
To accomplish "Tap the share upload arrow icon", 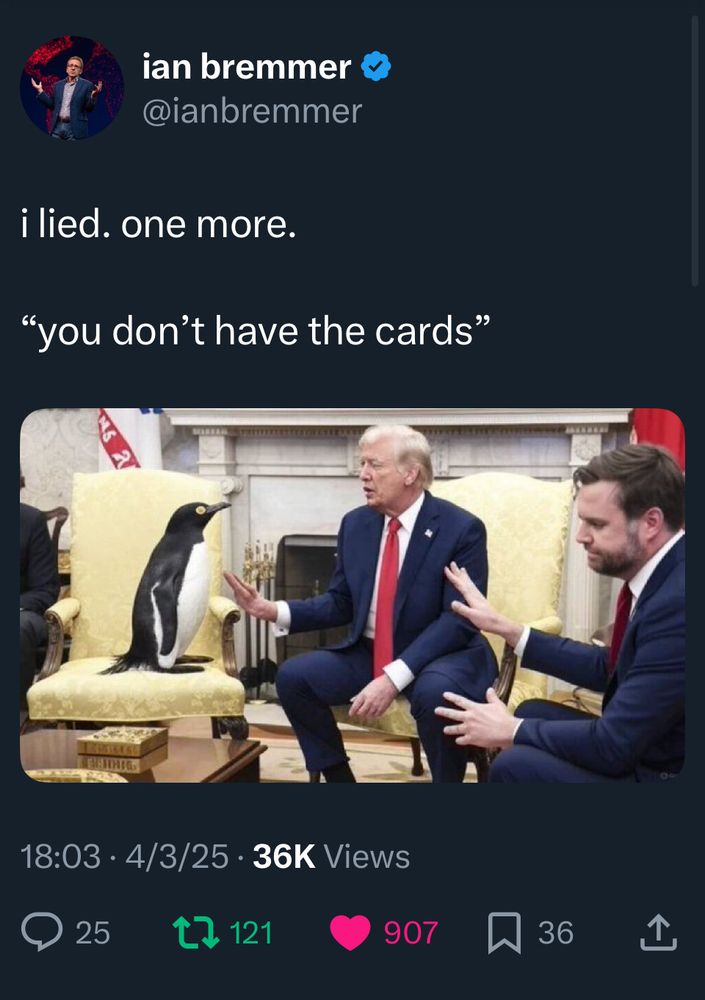I will click(x=658, y=932).
